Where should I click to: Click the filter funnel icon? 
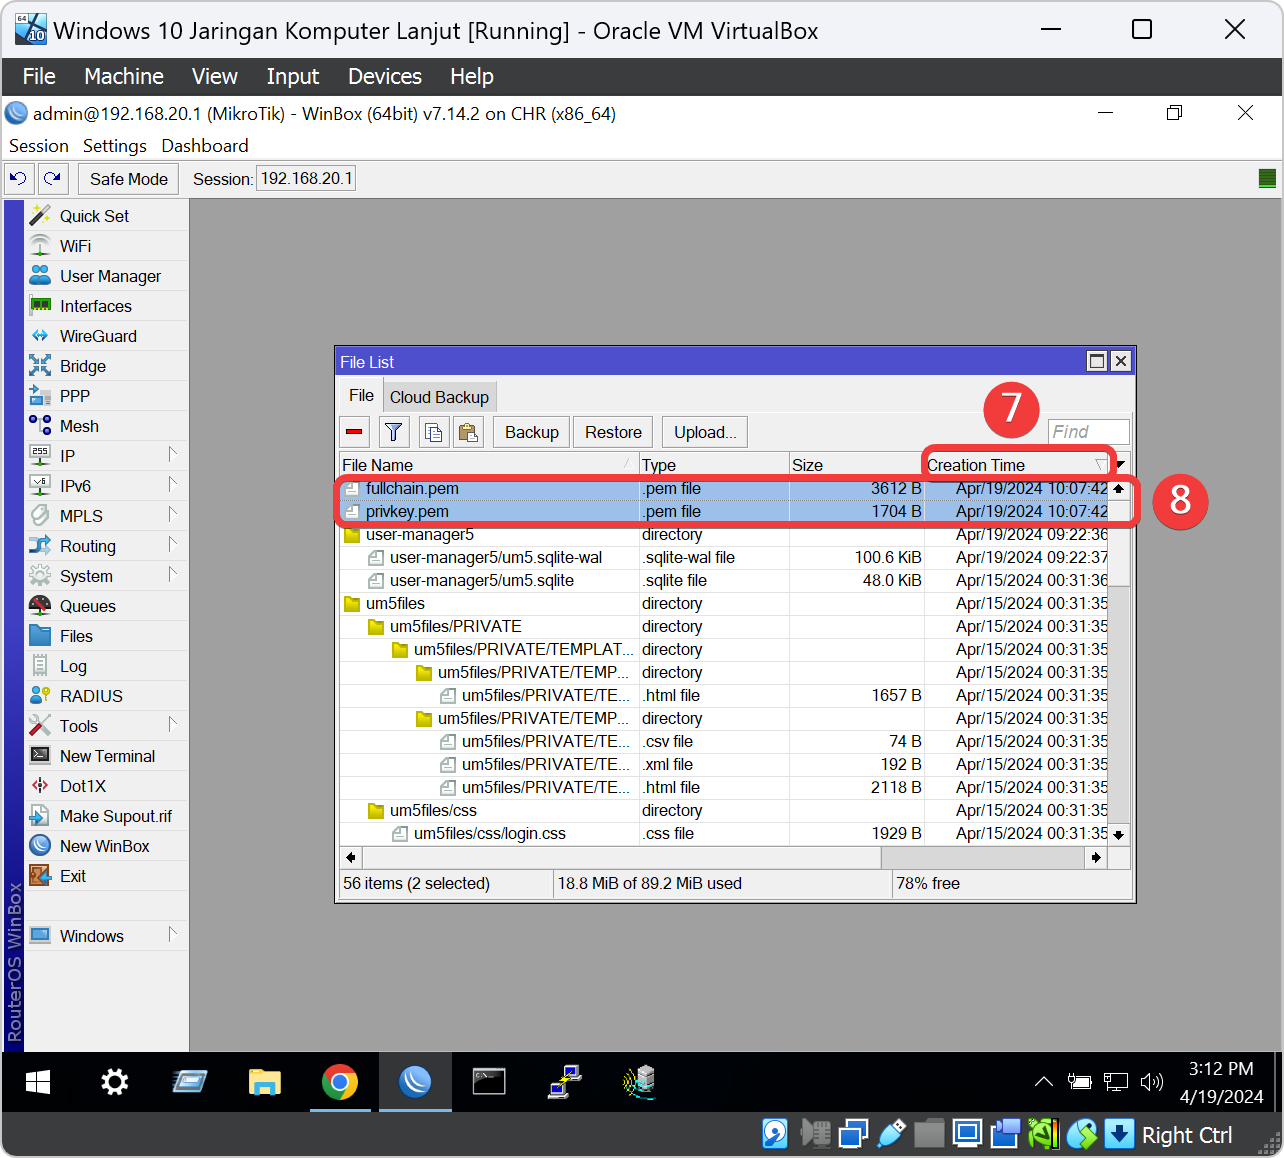click(393, 432)
